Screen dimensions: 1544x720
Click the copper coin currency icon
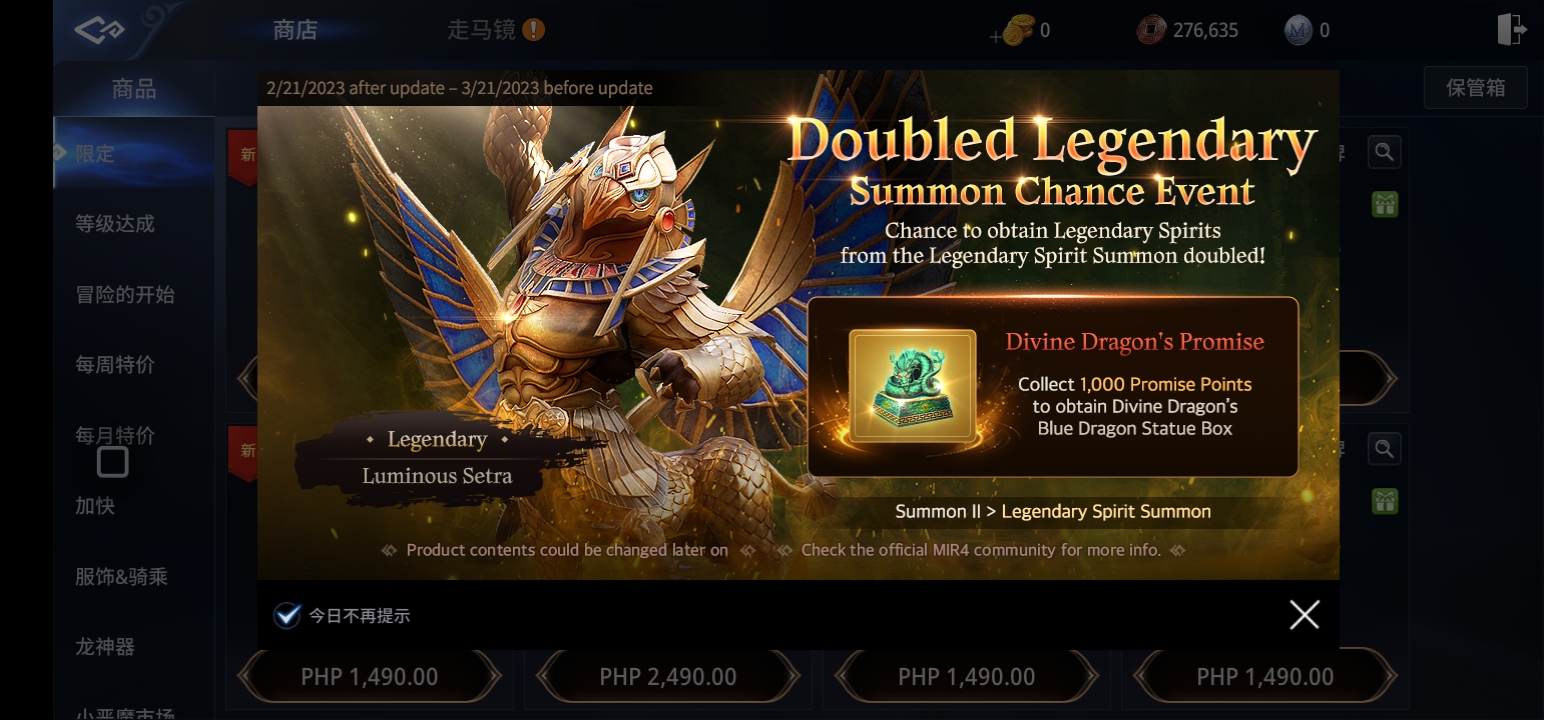pyautogui.click(x=1152, y=30)
